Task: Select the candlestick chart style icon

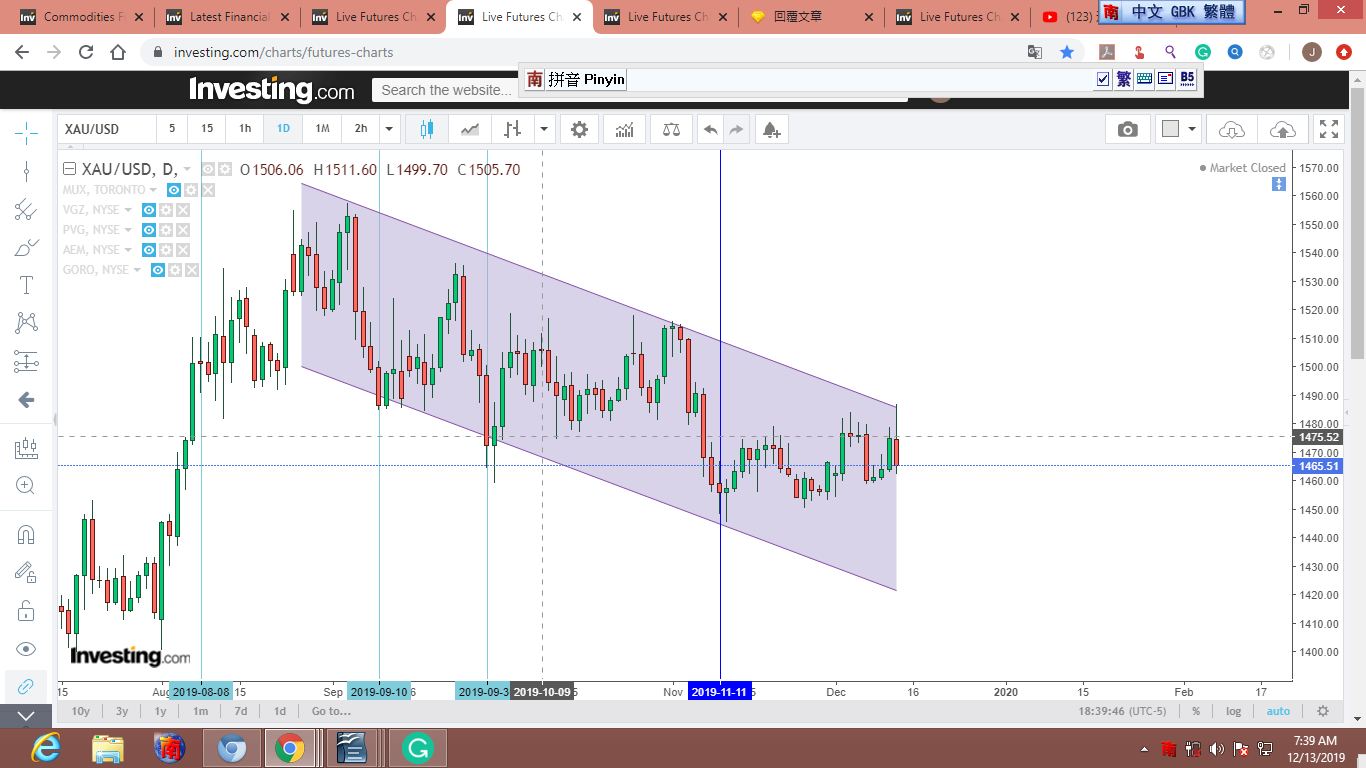Action: [x=427, y=129]
